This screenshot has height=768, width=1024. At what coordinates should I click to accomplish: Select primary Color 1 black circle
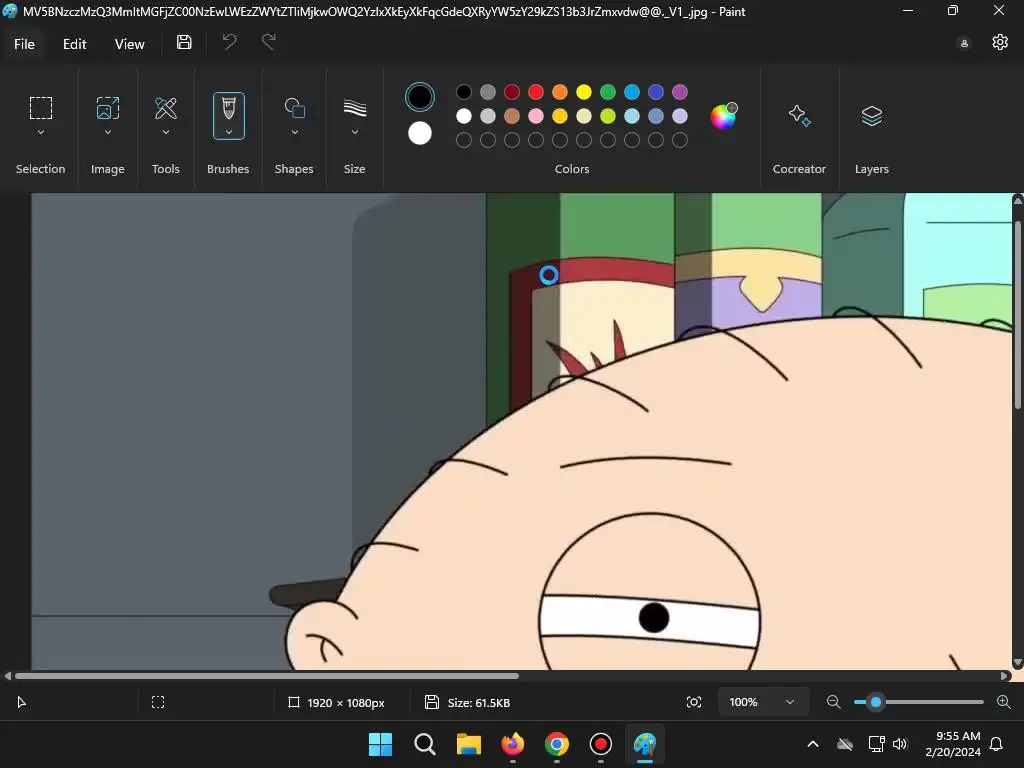tap(419, 97)
